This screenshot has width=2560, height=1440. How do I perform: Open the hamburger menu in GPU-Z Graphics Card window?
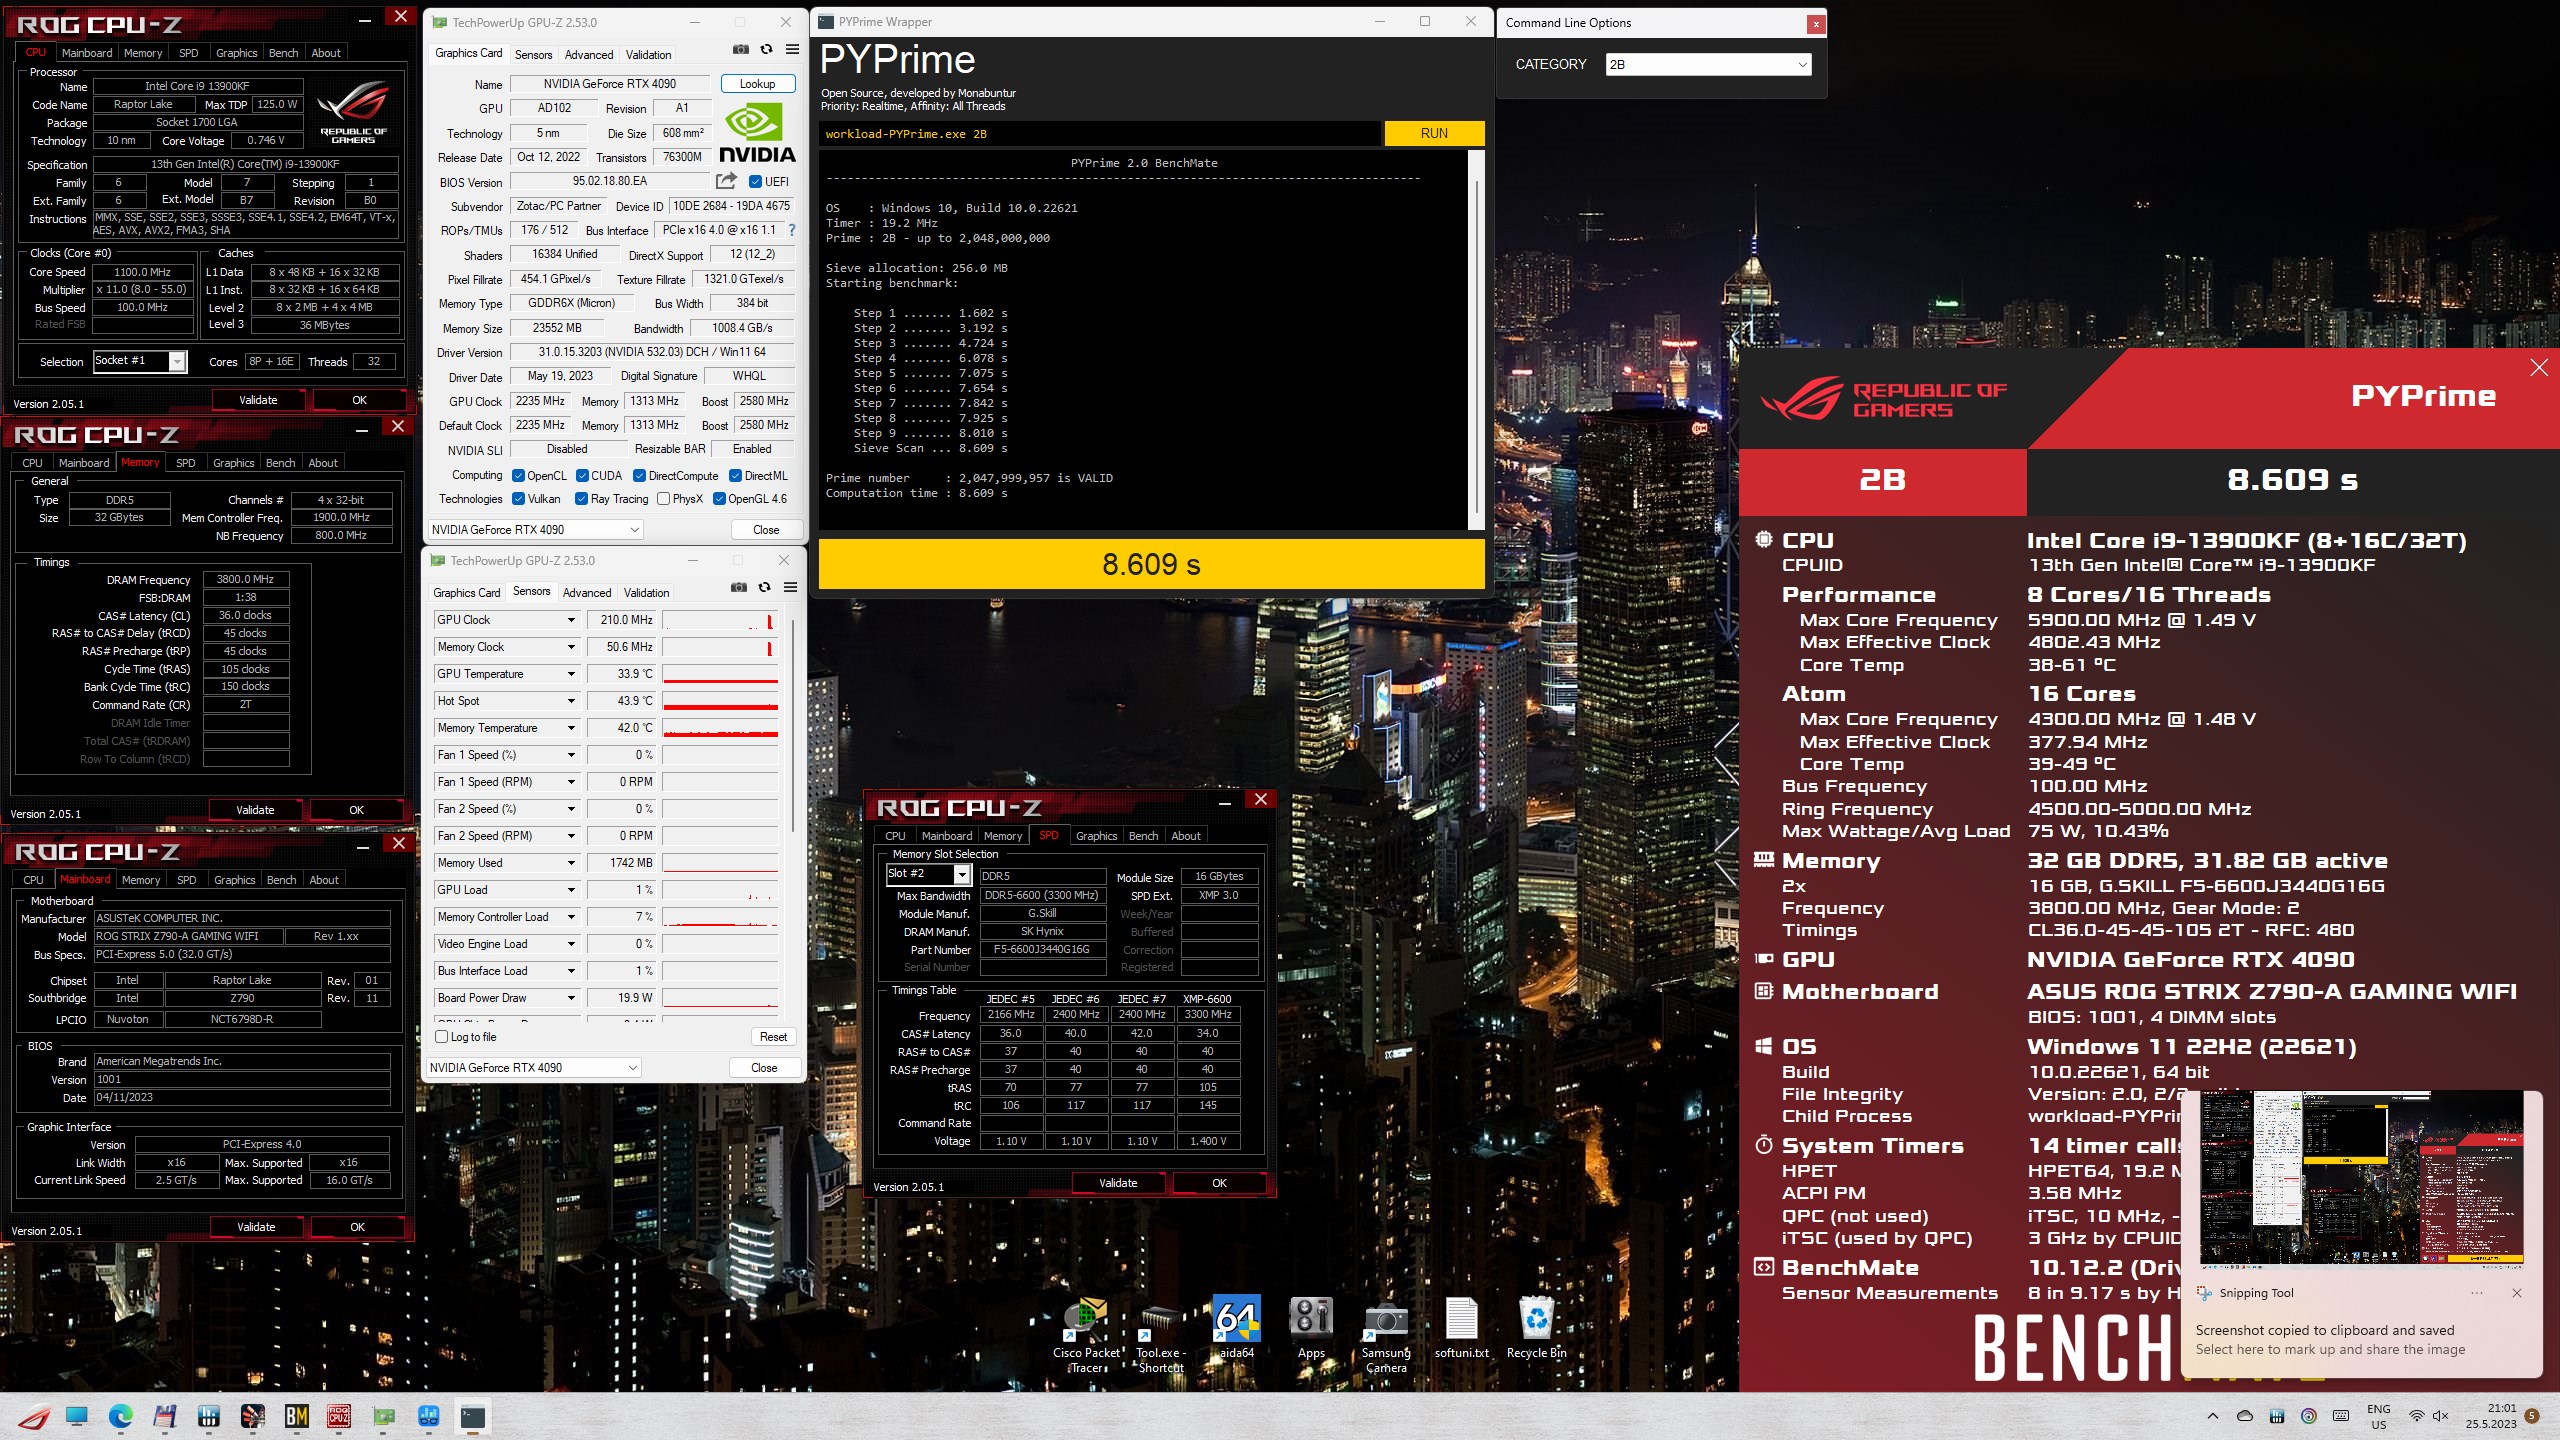tap(792, 49)
